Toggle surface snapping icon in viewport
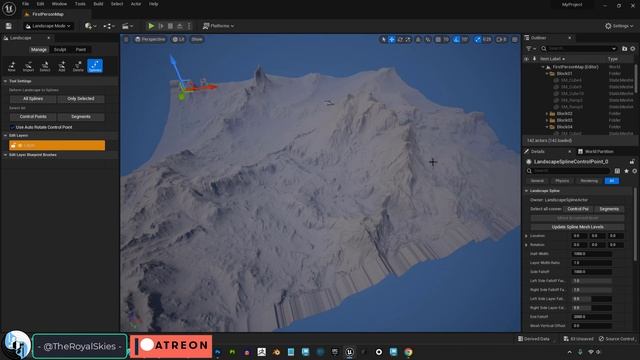 (428, 40)
